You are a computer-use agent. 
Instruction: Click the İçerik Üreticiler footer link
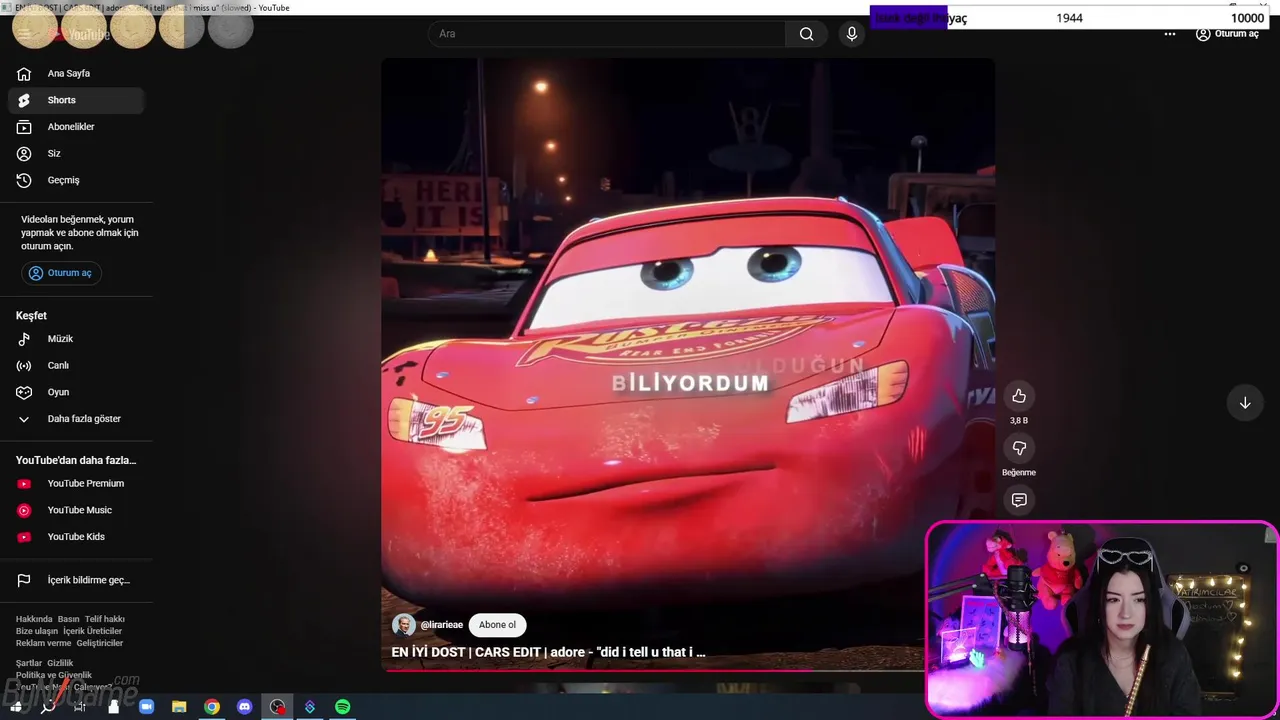(92, 631)
